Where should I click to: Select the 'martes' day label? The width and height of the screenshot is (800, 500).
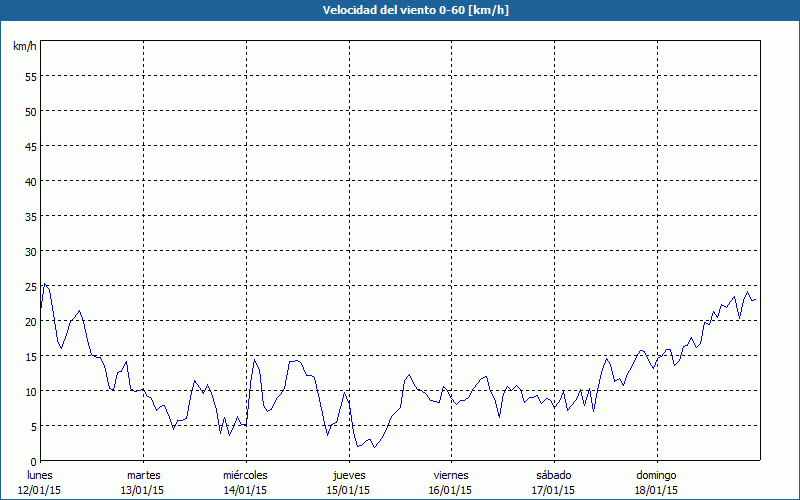pyautogui.click(x=143, y=475)
